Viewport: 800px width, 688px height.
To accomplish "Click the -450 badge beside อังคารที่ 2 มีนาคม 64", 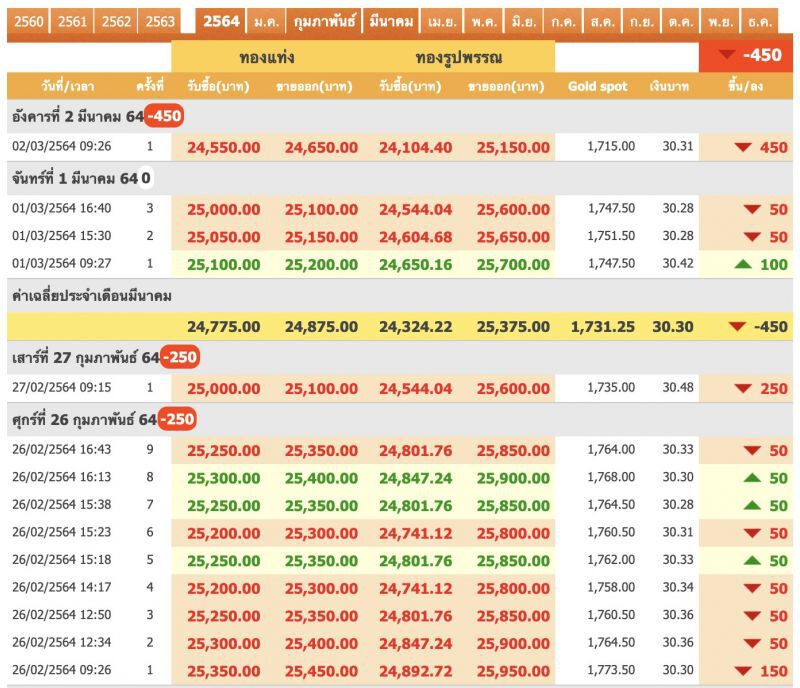I will (x=164, y=116).
